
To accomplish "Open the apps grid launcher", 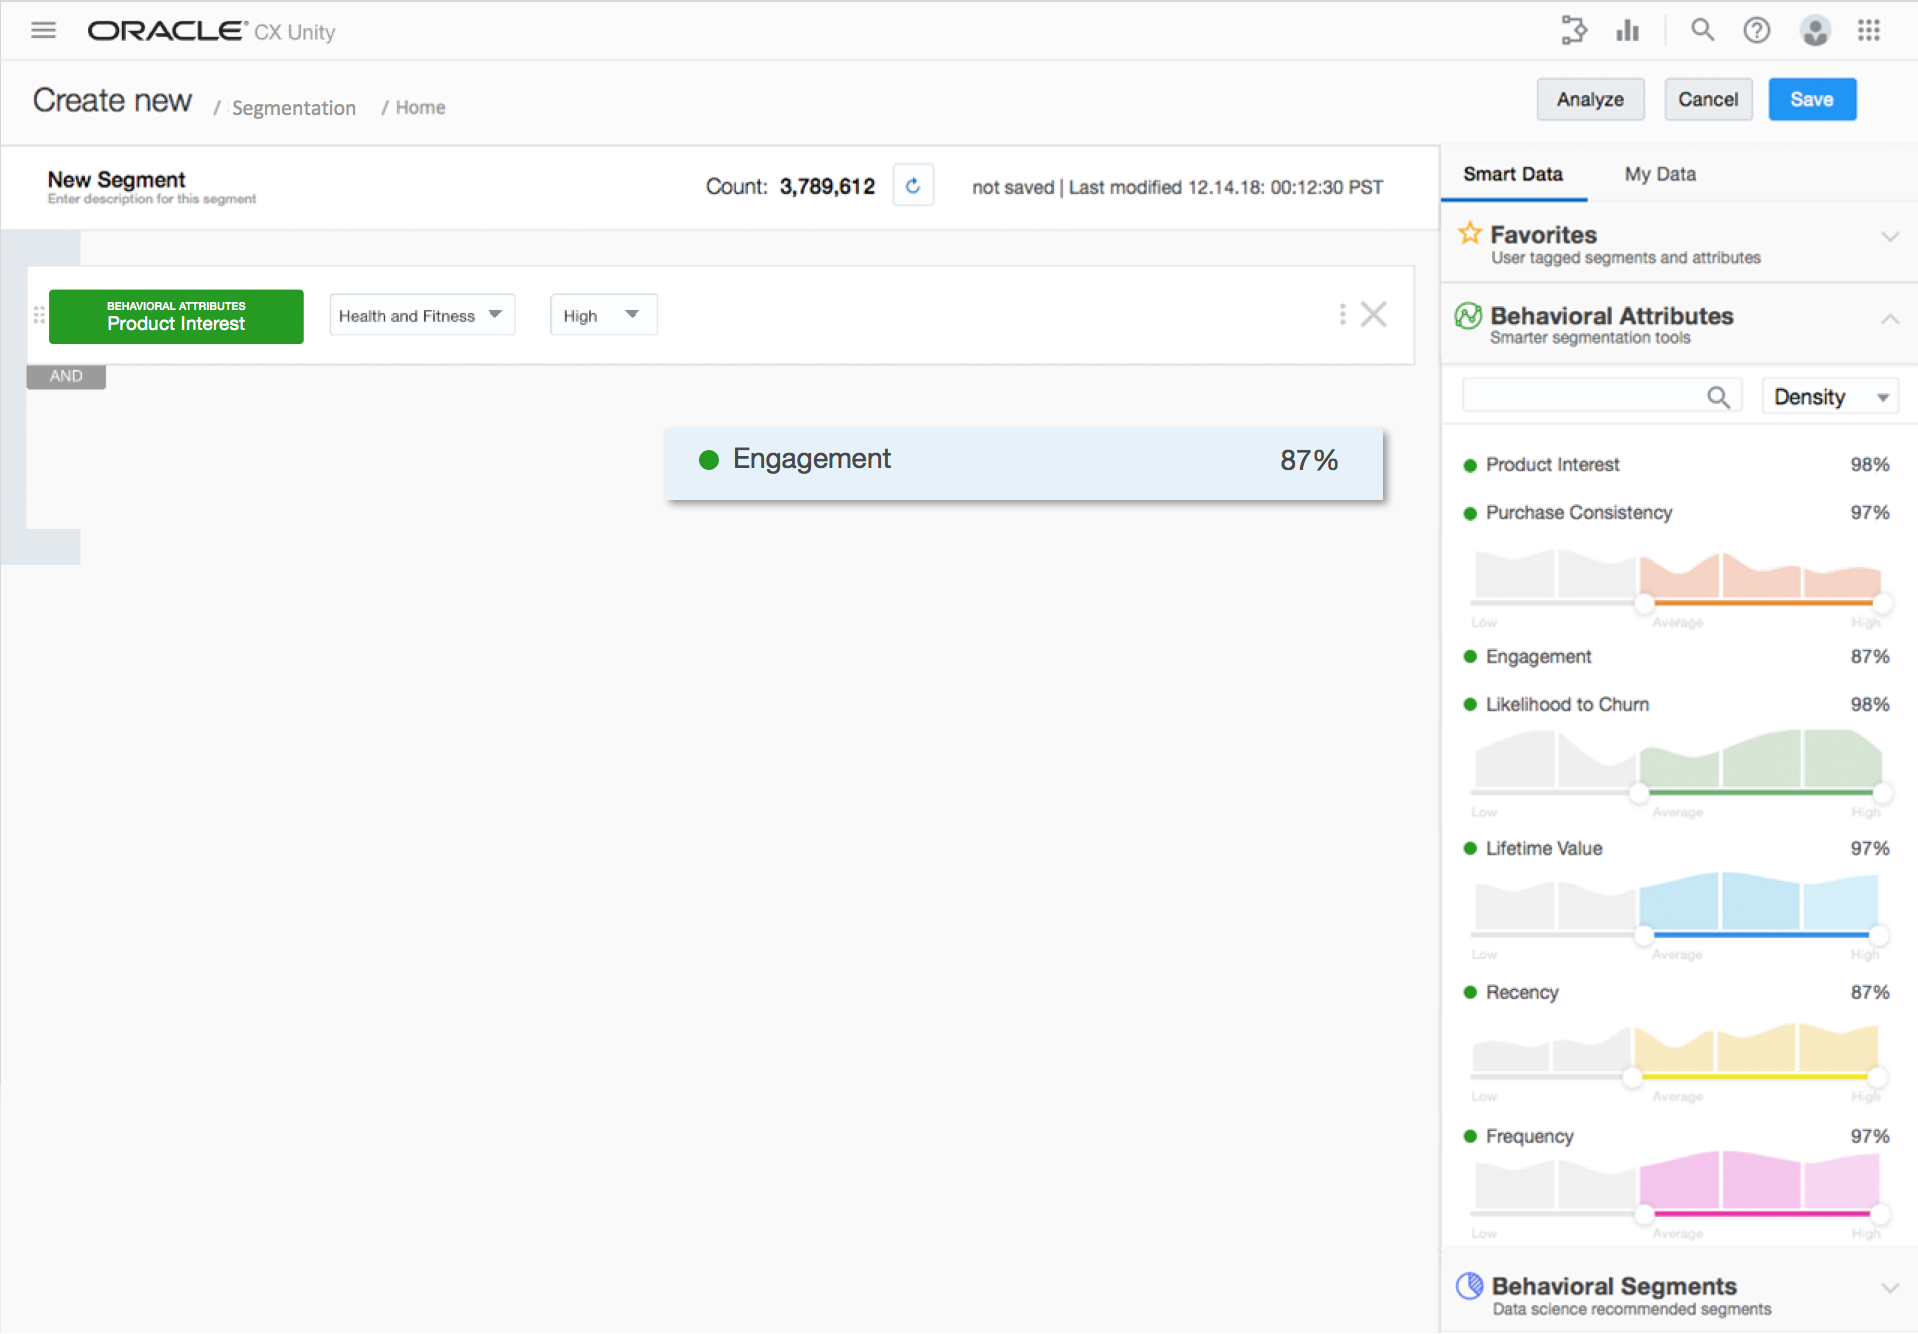I will [1868, 30].
